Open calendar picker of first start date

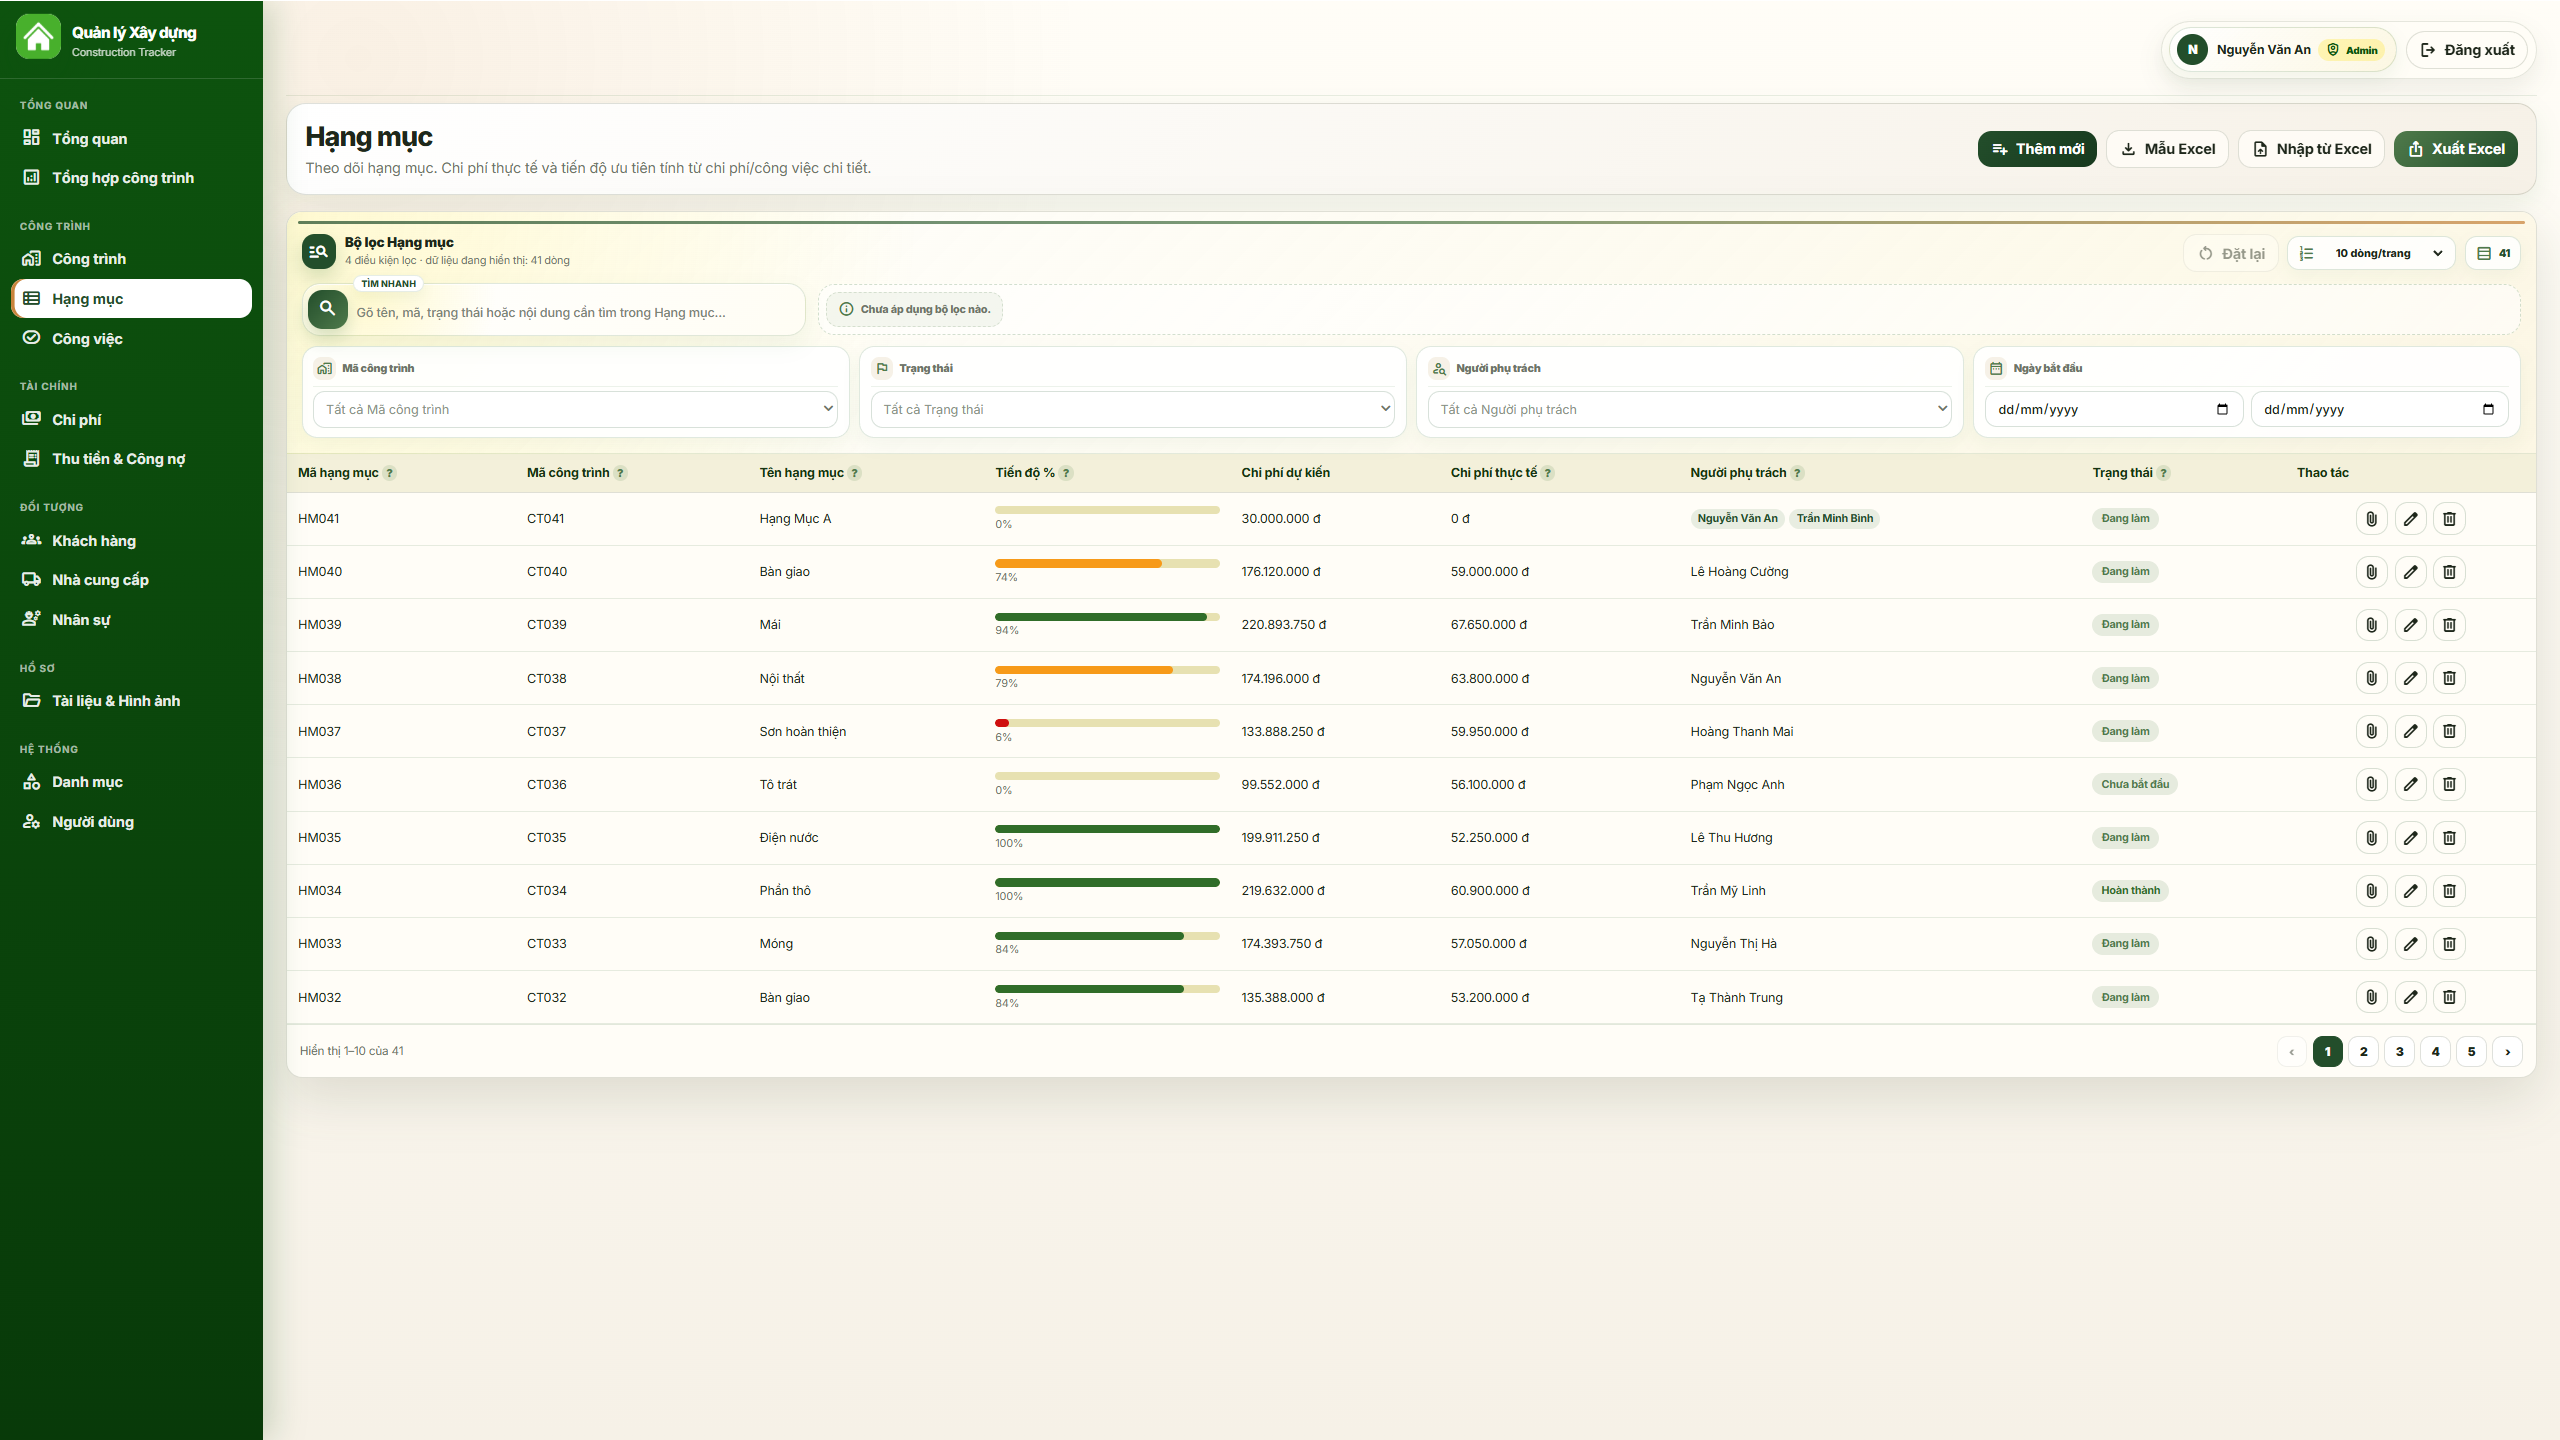(2222, 409)
